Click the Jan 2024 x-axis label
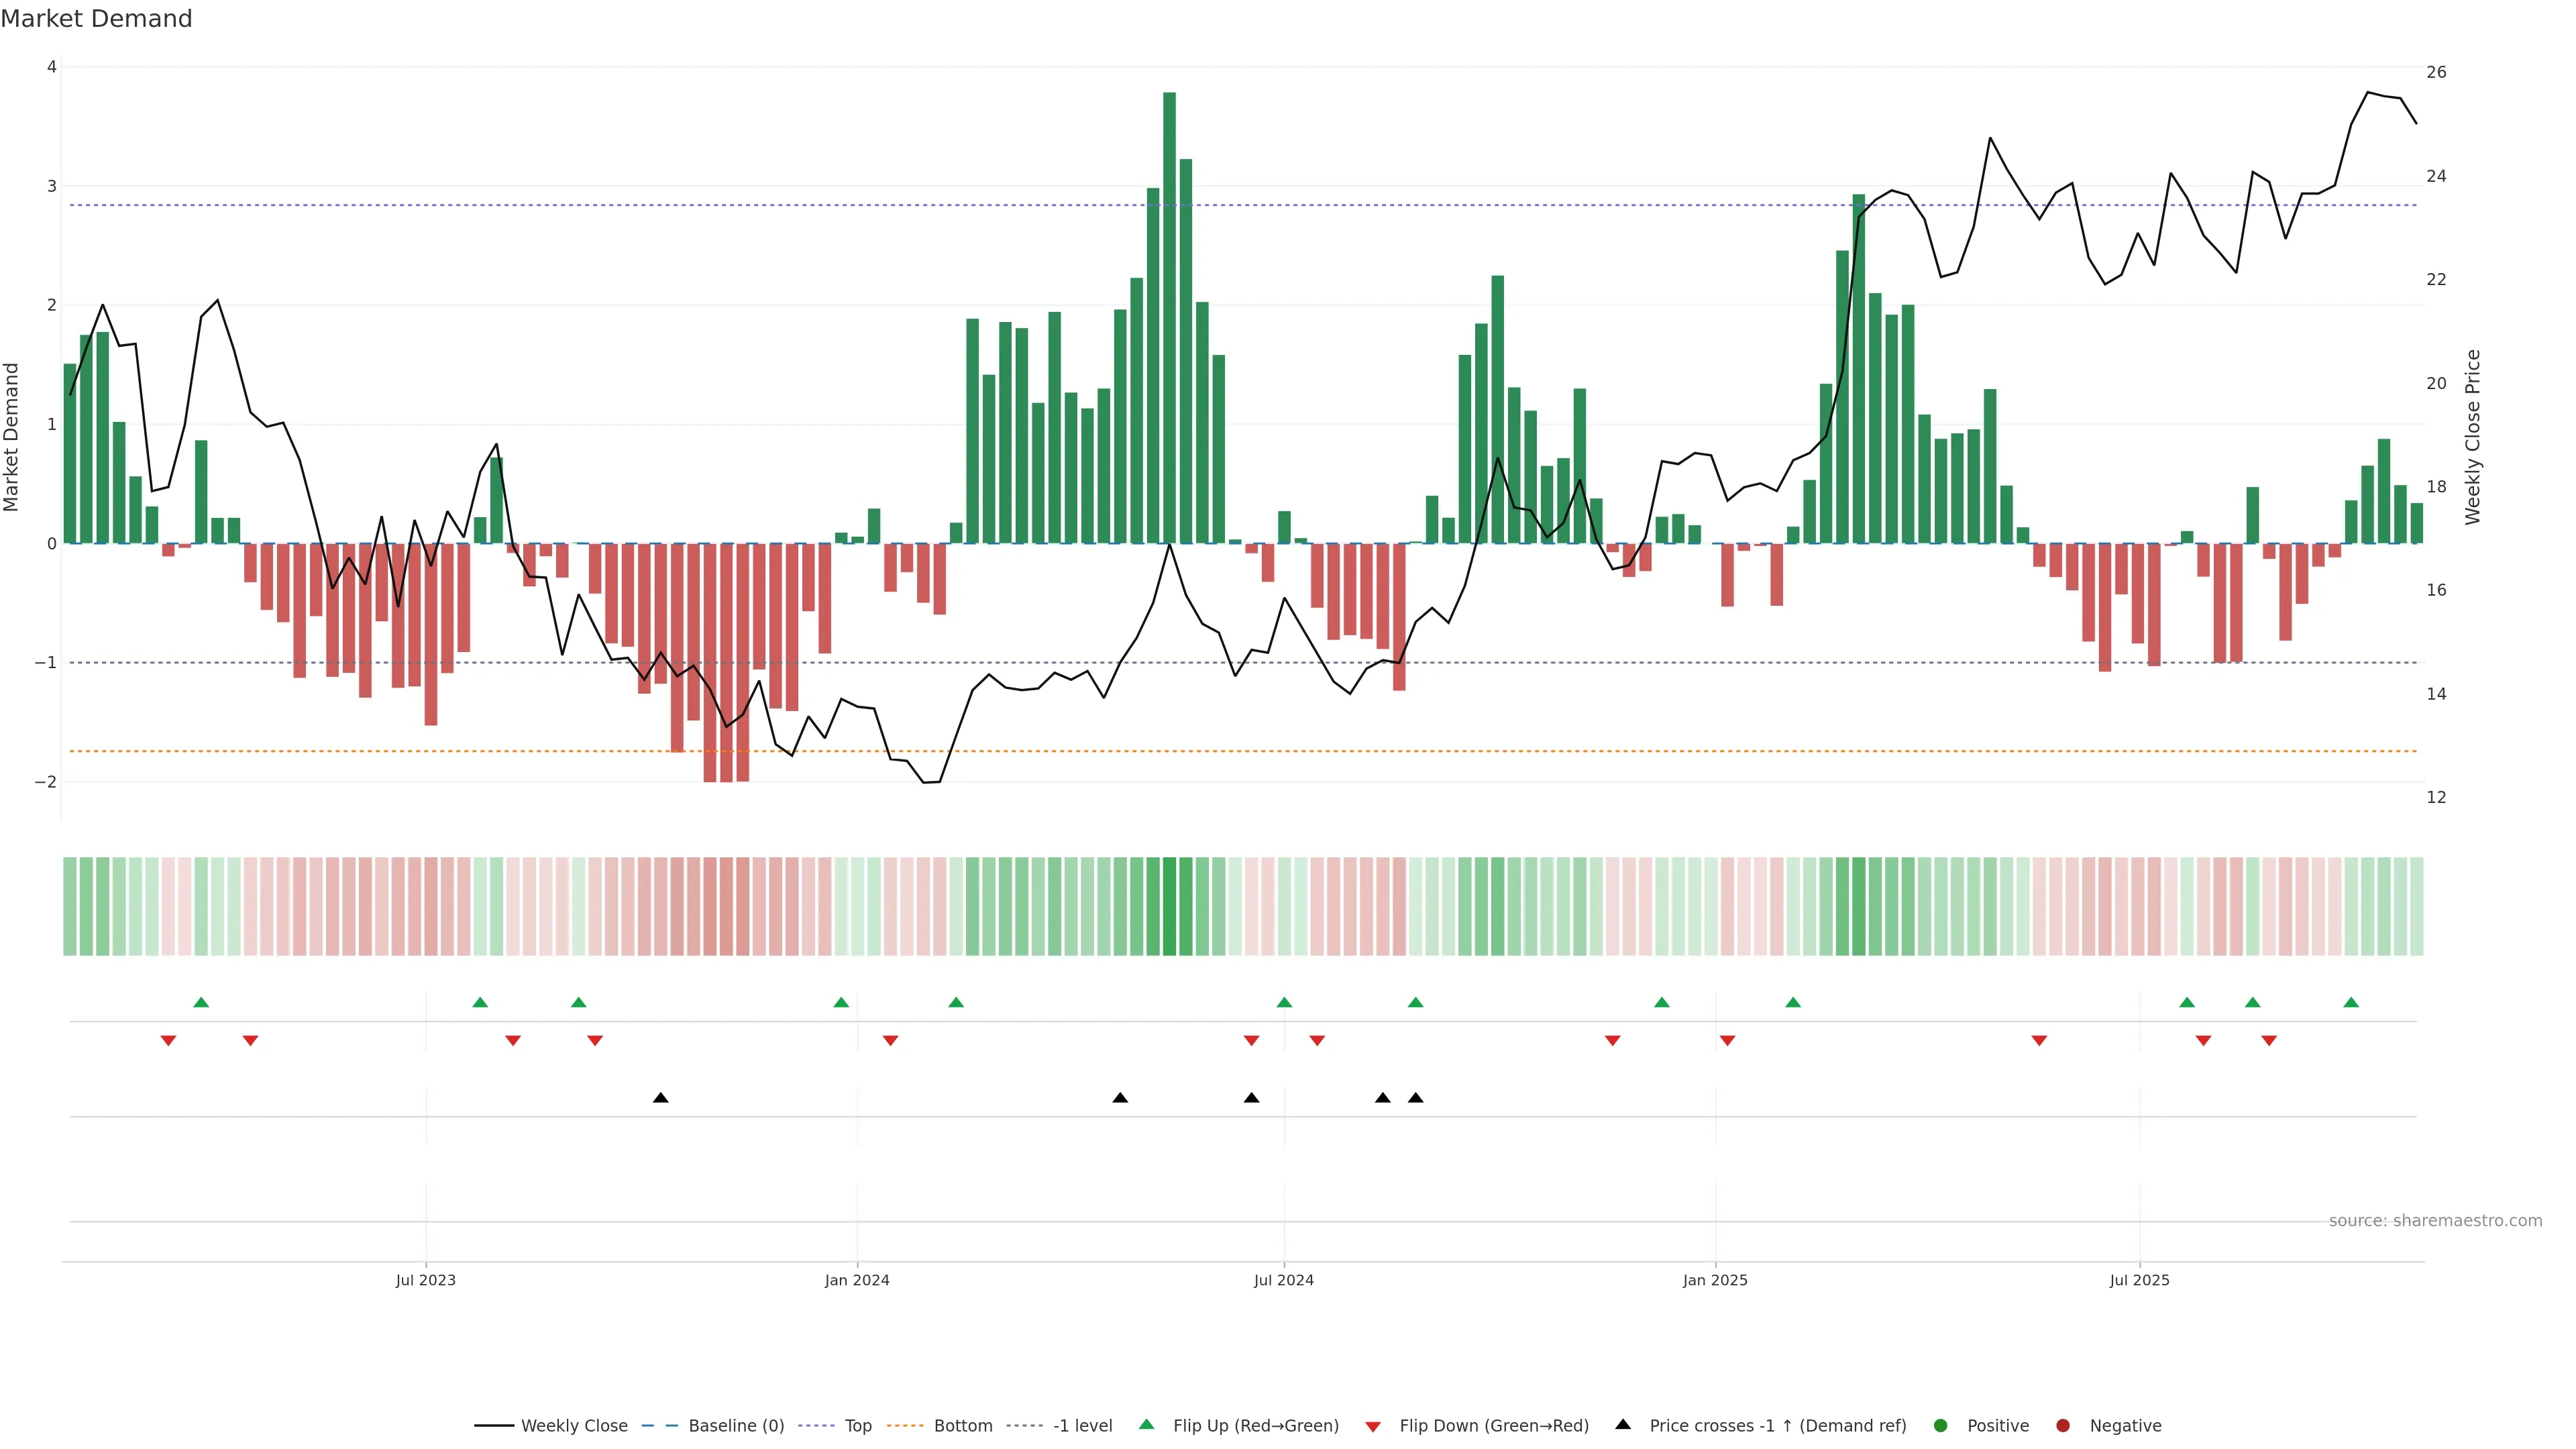Viewport: 2576px width, 1449px height. 857,1280
